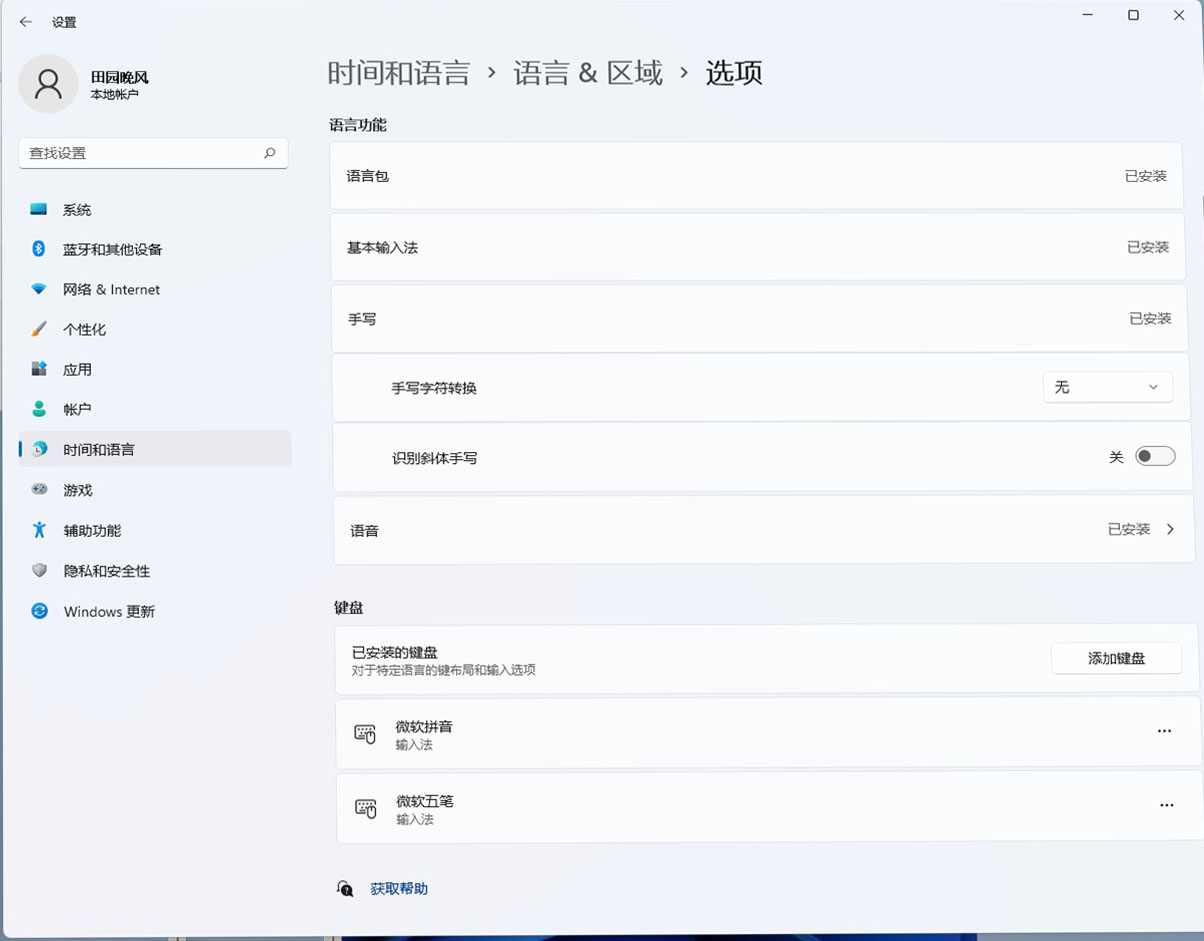This screenshot has width=1204, height=941.
Task: Click the 田园晚风 user avatar
Action: click(48, 84)
